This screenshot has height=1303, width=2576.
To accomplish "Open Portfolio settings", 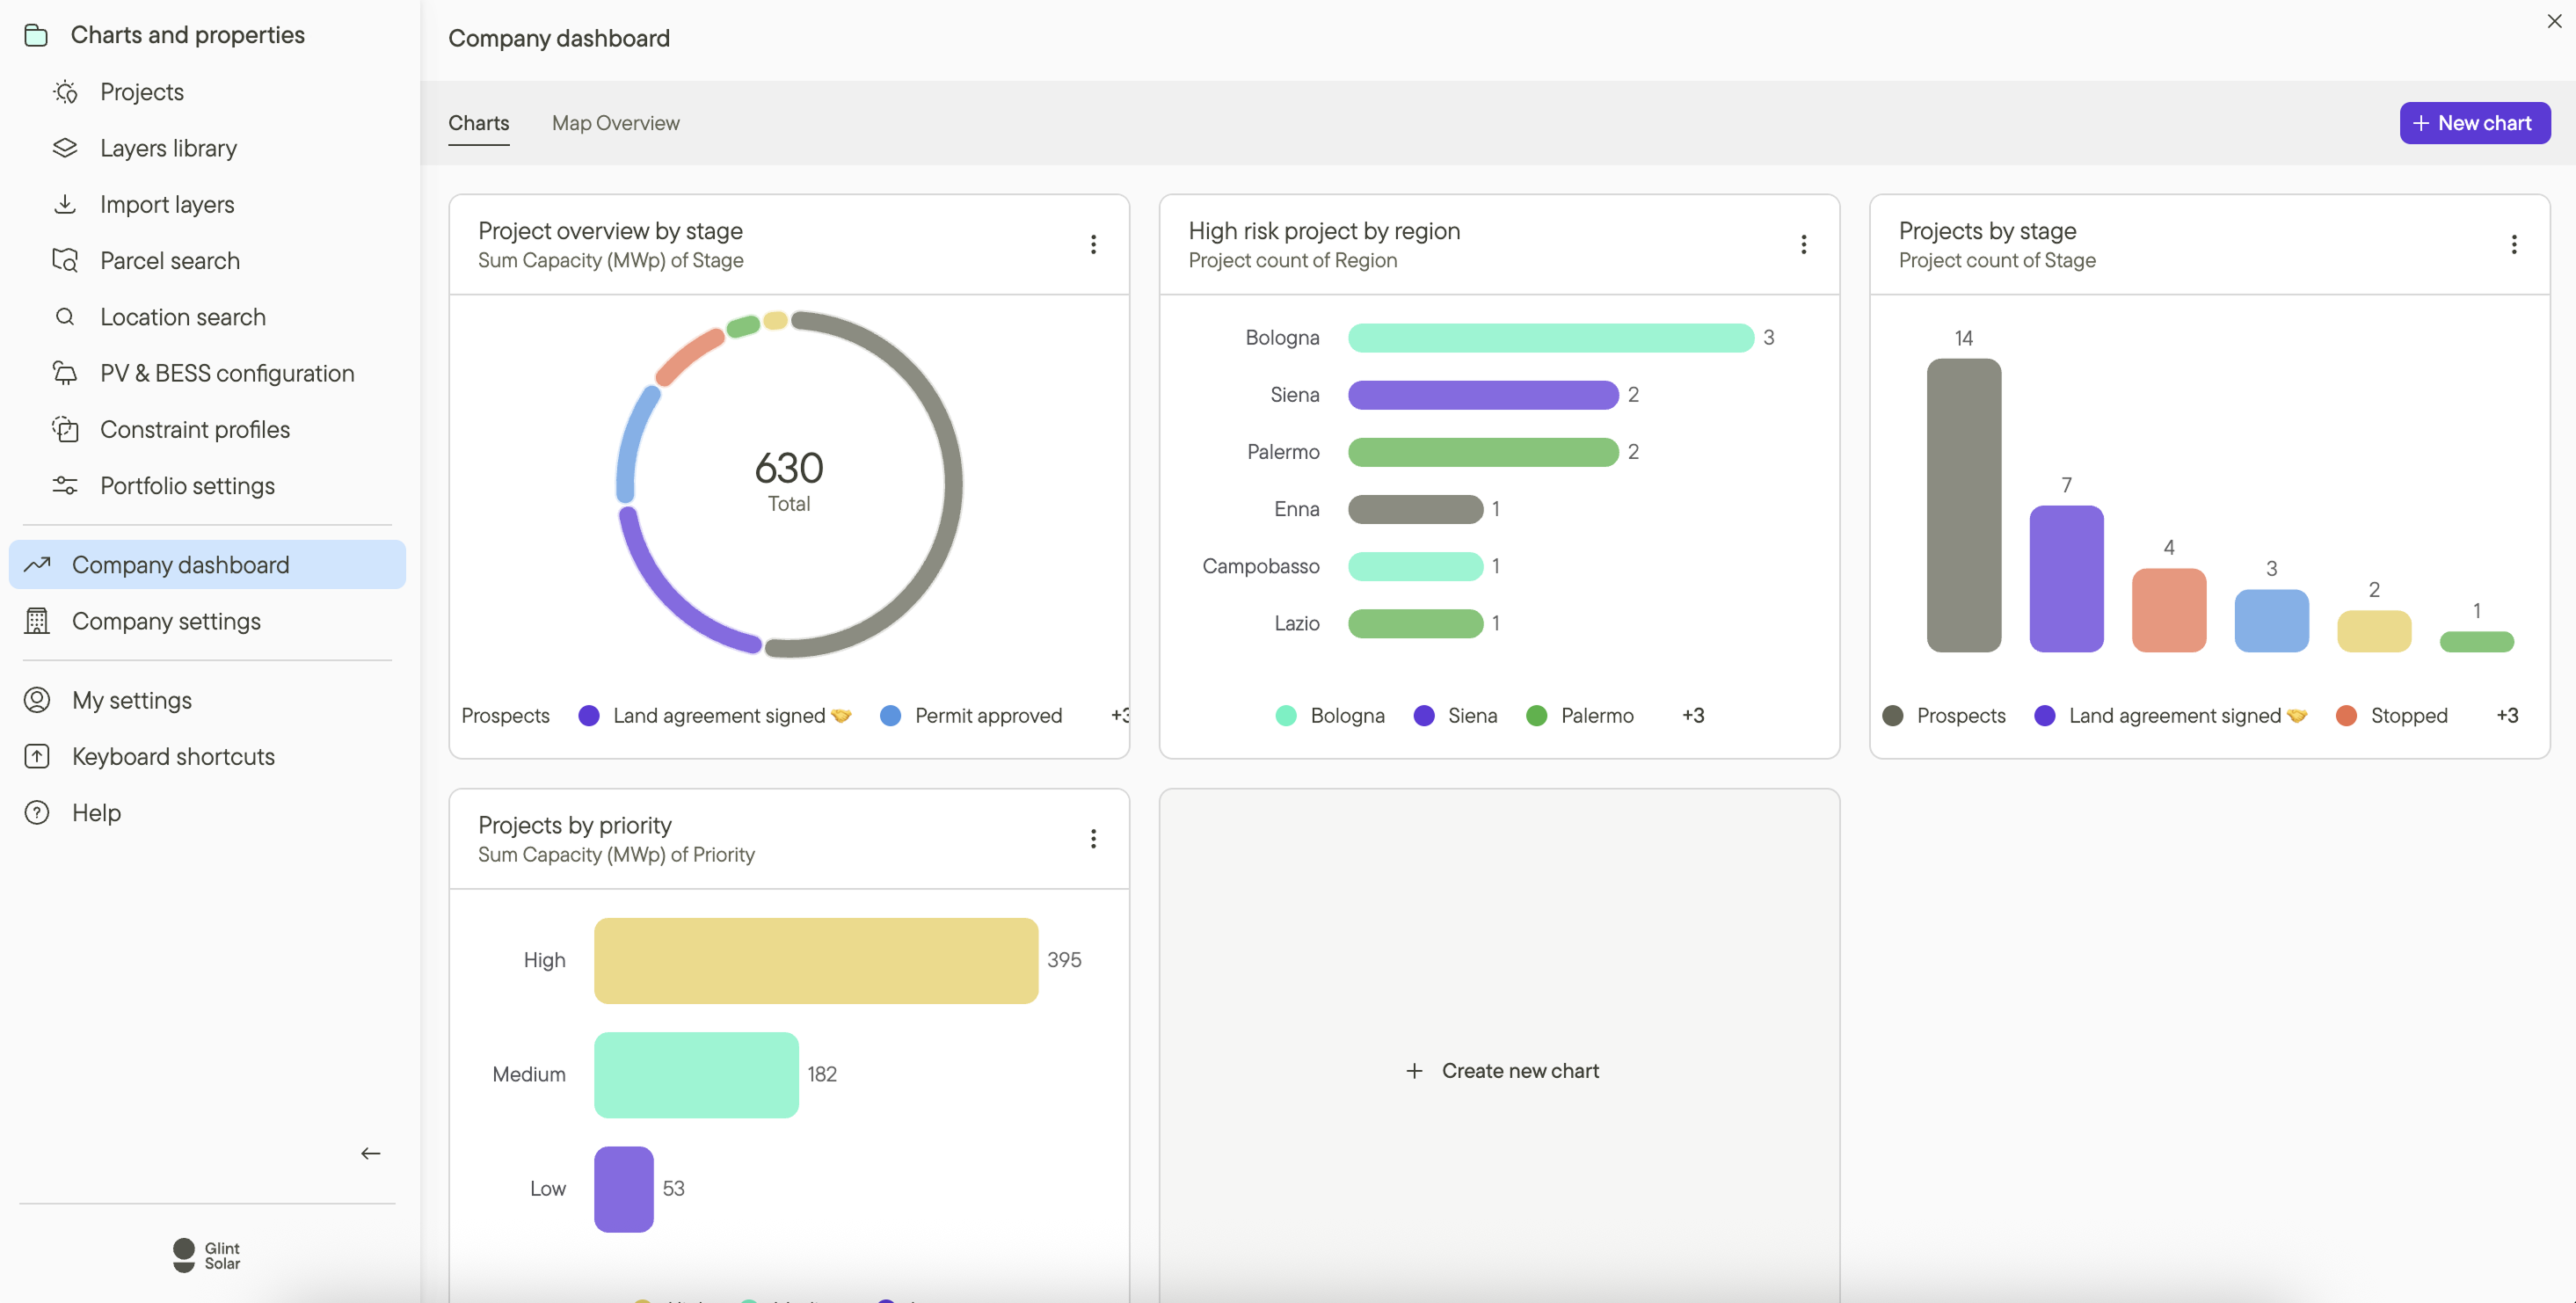I will pos(187,485).
